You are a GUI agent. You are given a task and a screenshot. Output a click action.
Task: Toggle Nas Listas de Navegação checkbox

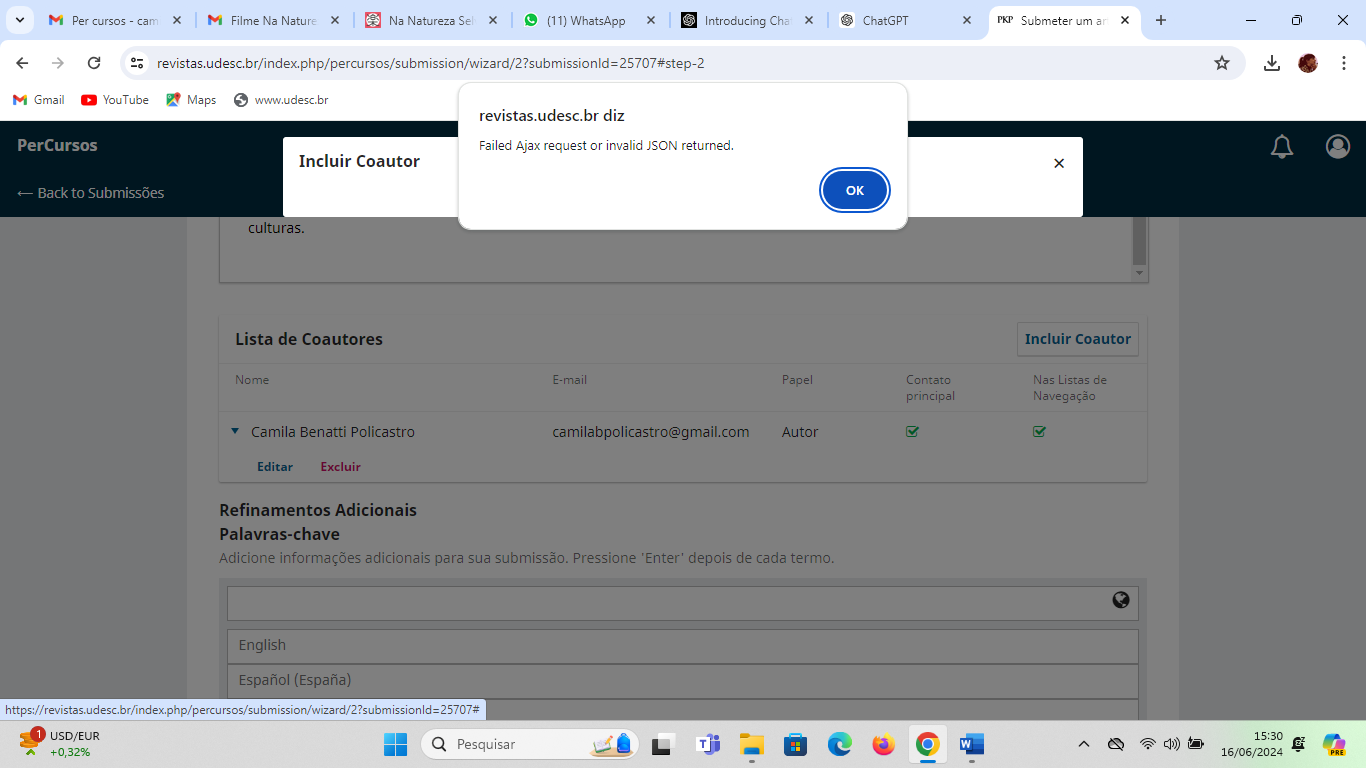coord(1039,432)
